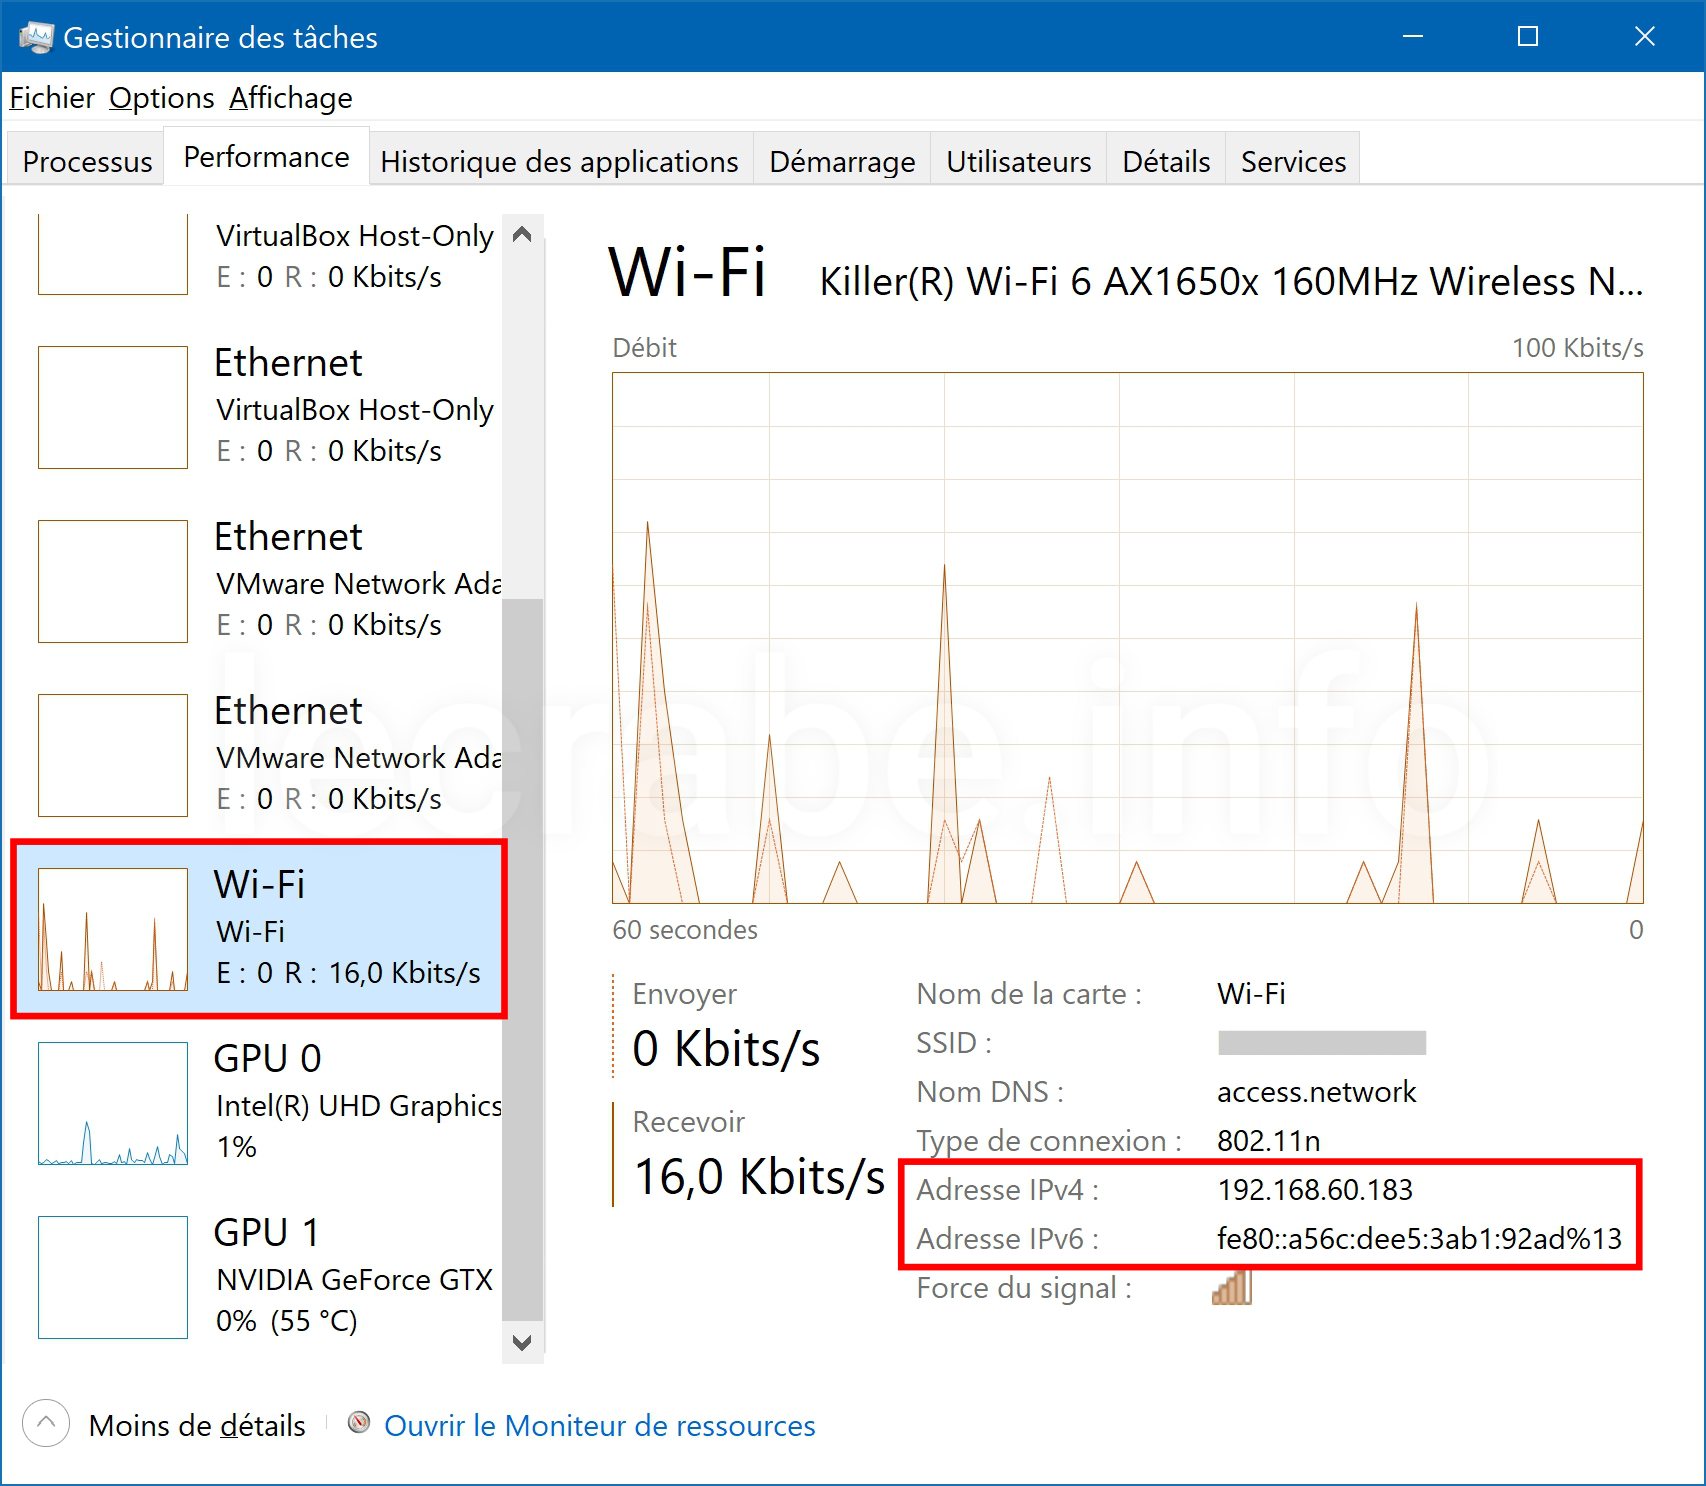Click the Wi-Fi mini graph thumbnail
Viewport: 1706px width, 1486px height.
point(113,929)
